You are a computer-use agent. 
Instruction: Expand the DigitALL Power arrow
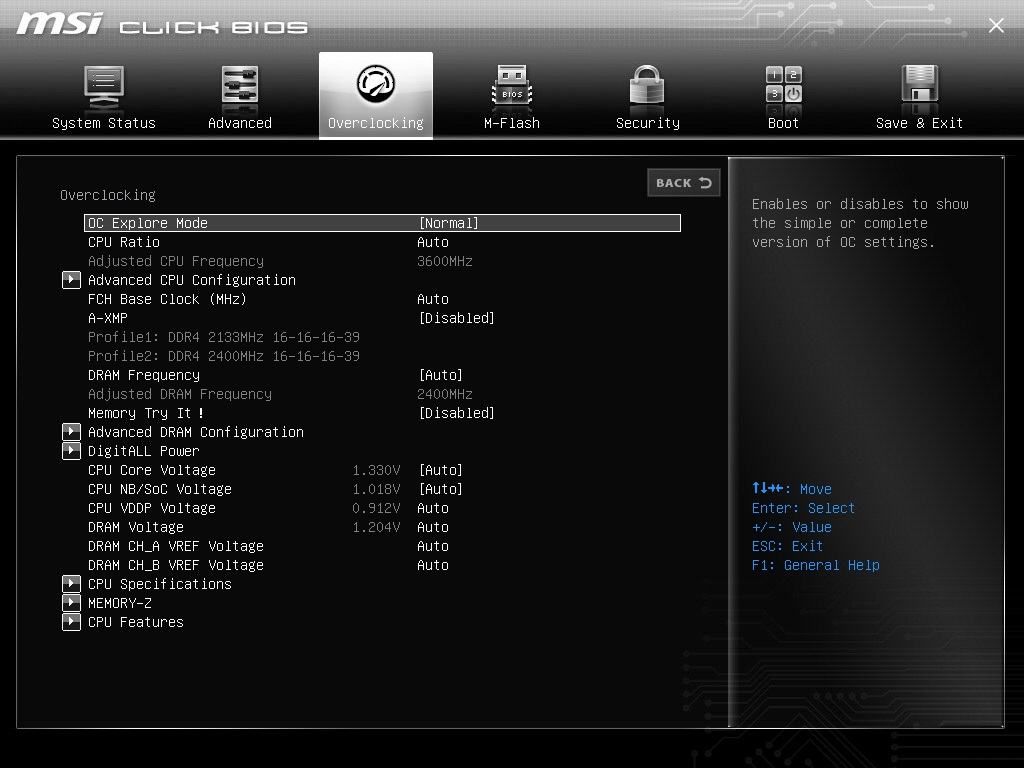coord(71,451)
